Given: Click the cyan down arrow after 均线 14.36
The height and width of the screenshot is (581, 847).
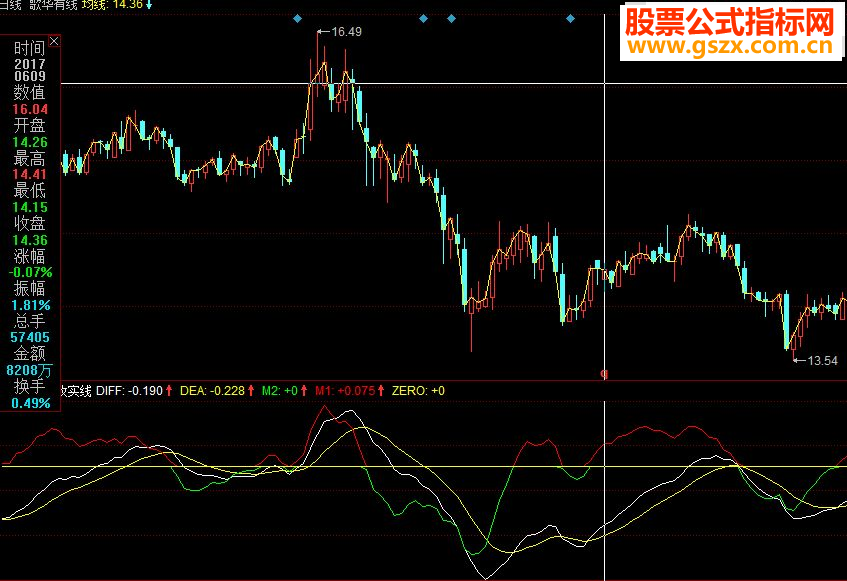Looking at the screenshot, I should tap(149, 4).
